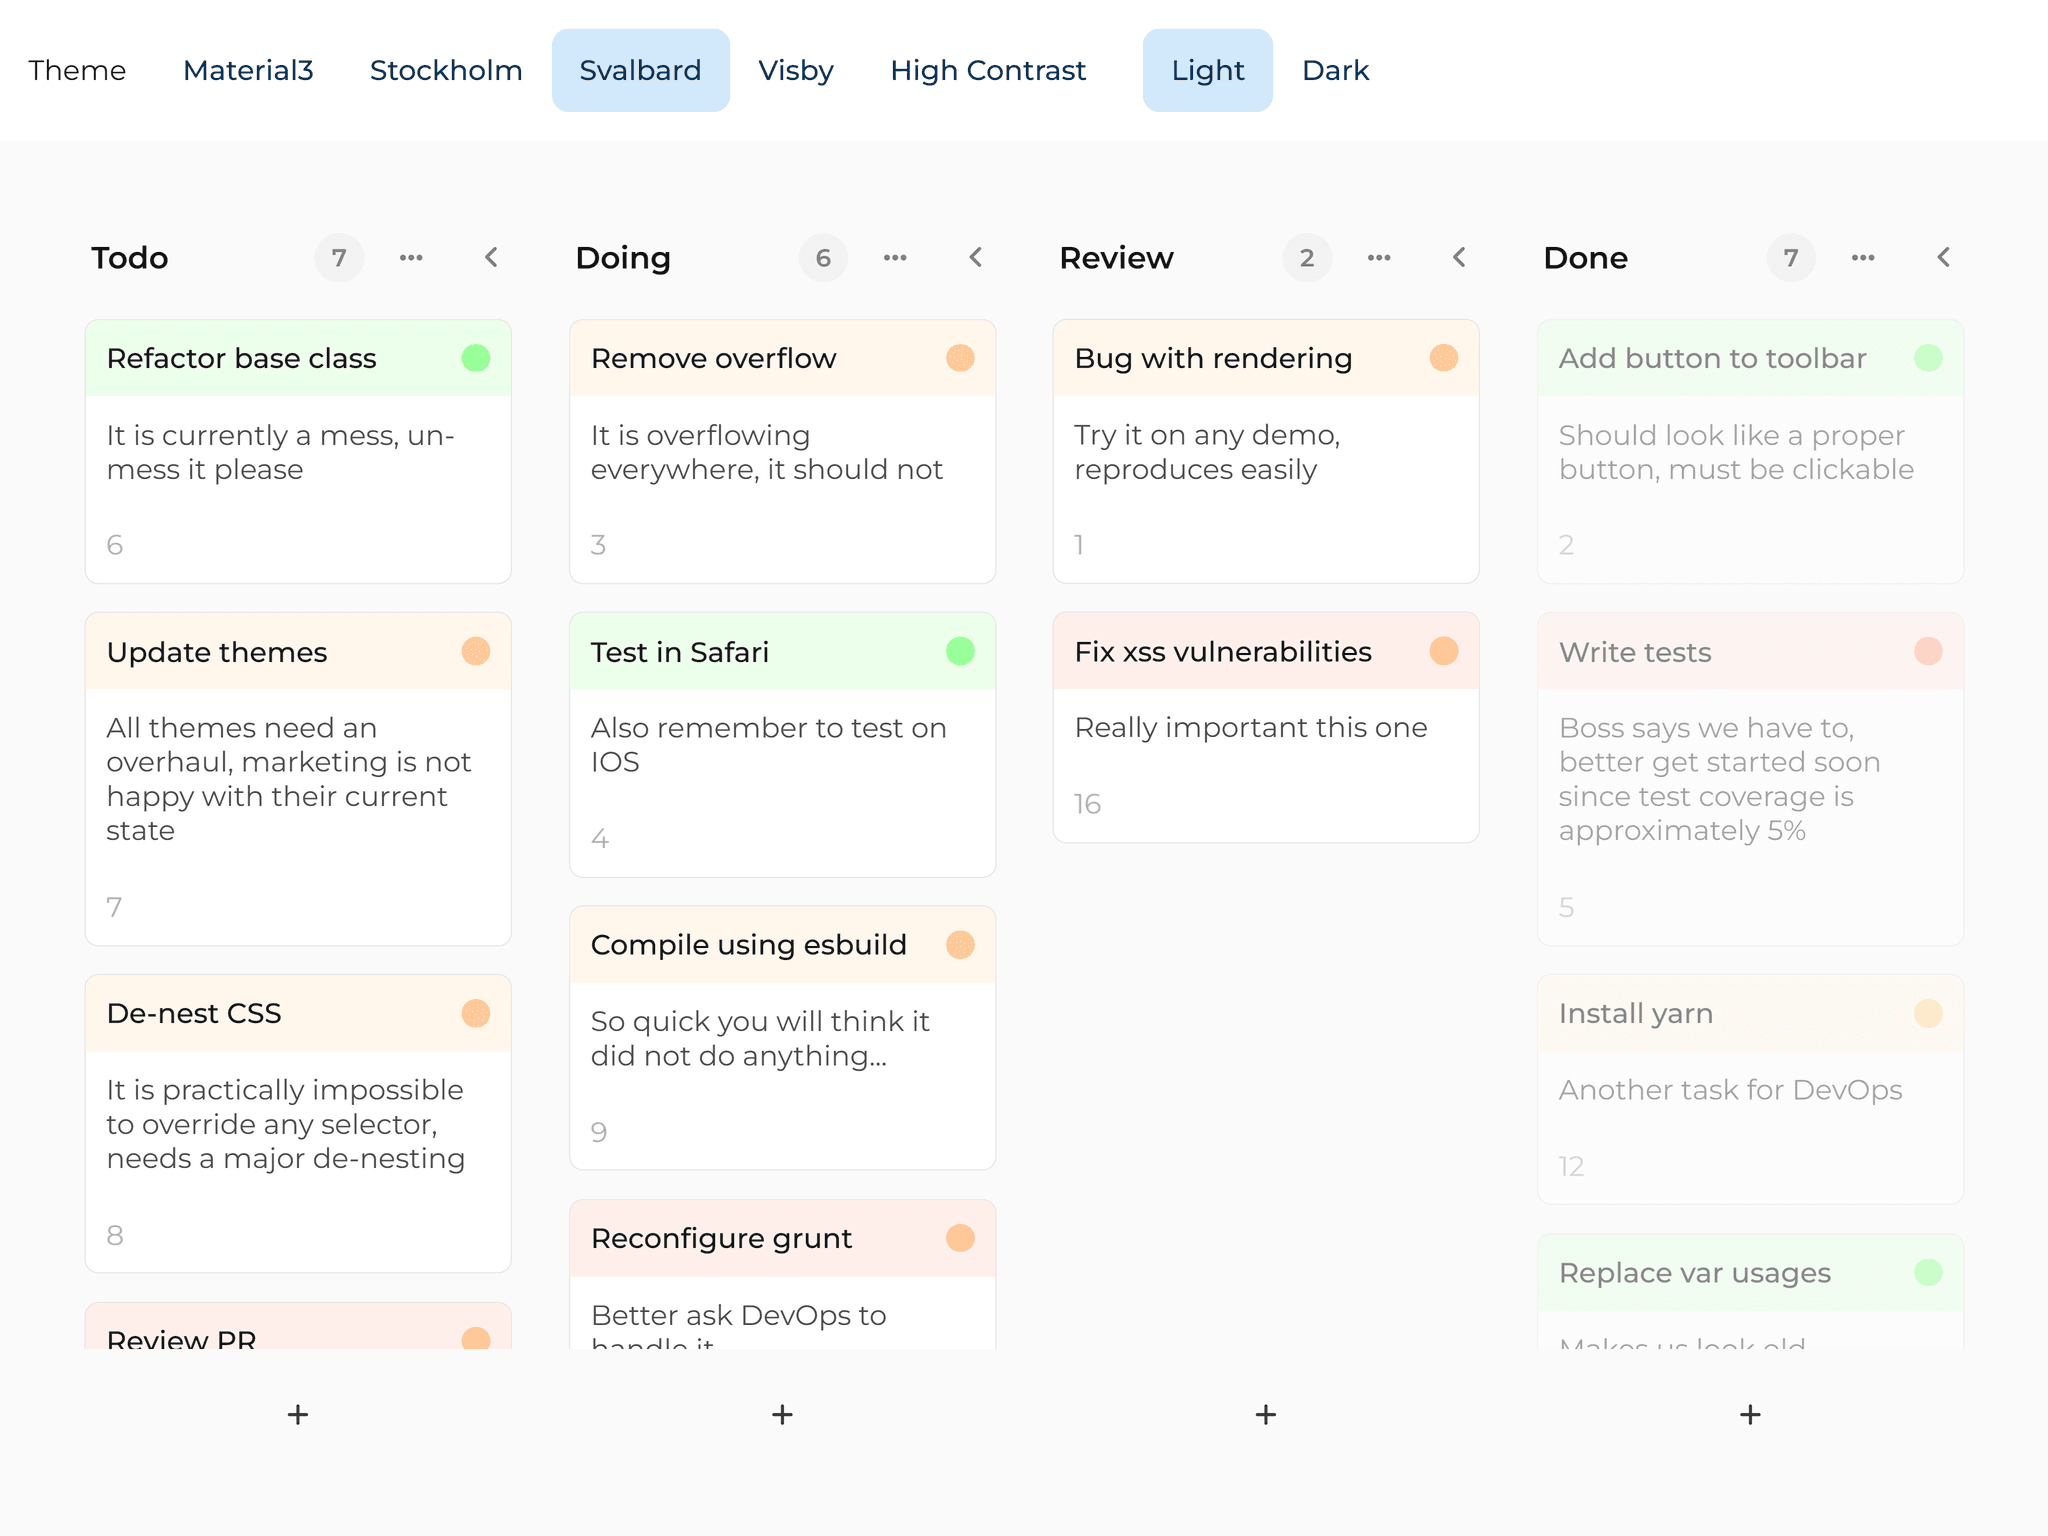
Task: Toggle the status dot on Test in Safari
Action: [x=960, y=651]
